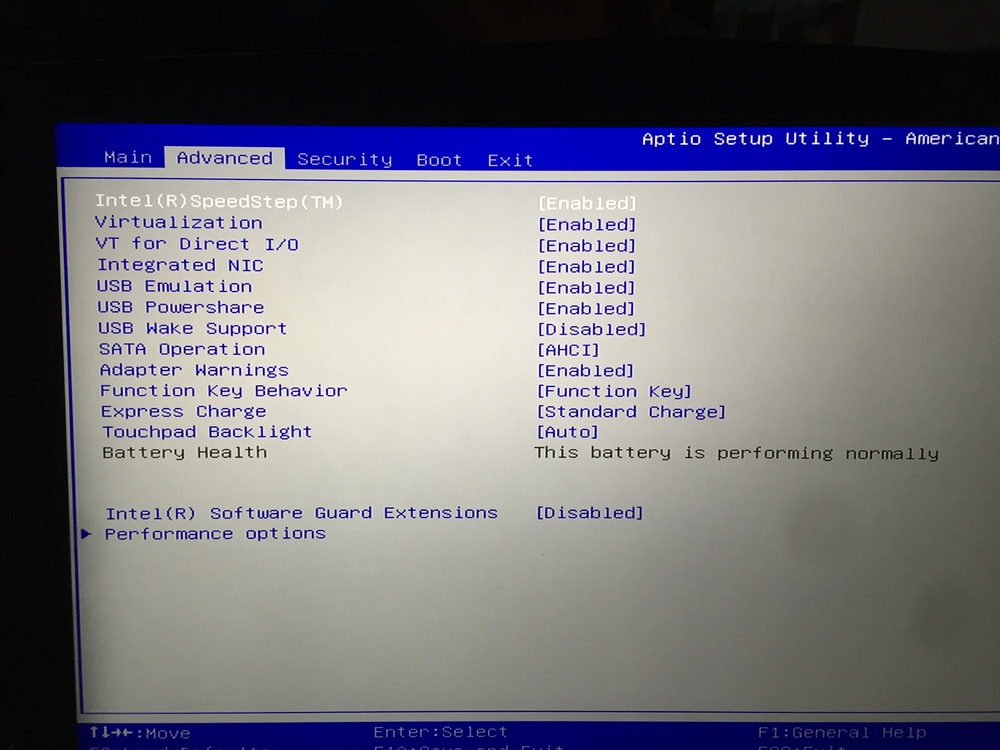Disable the Virtualization setting value
The width and height of the screenshot is (1000, 750).
[x=587, y=225]
